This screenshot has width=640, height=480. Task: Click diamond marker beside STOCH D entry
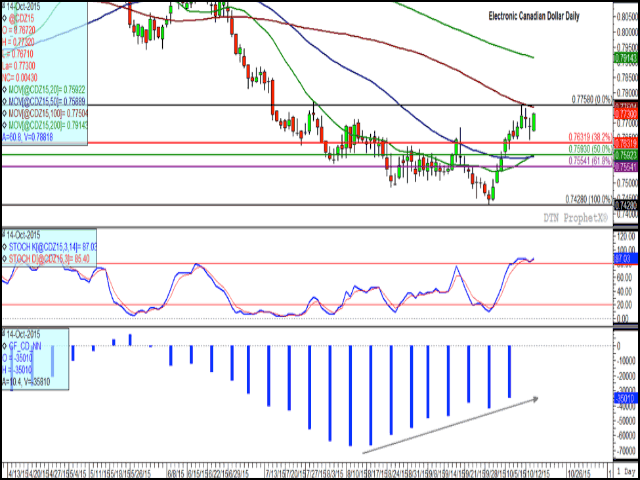4,258
